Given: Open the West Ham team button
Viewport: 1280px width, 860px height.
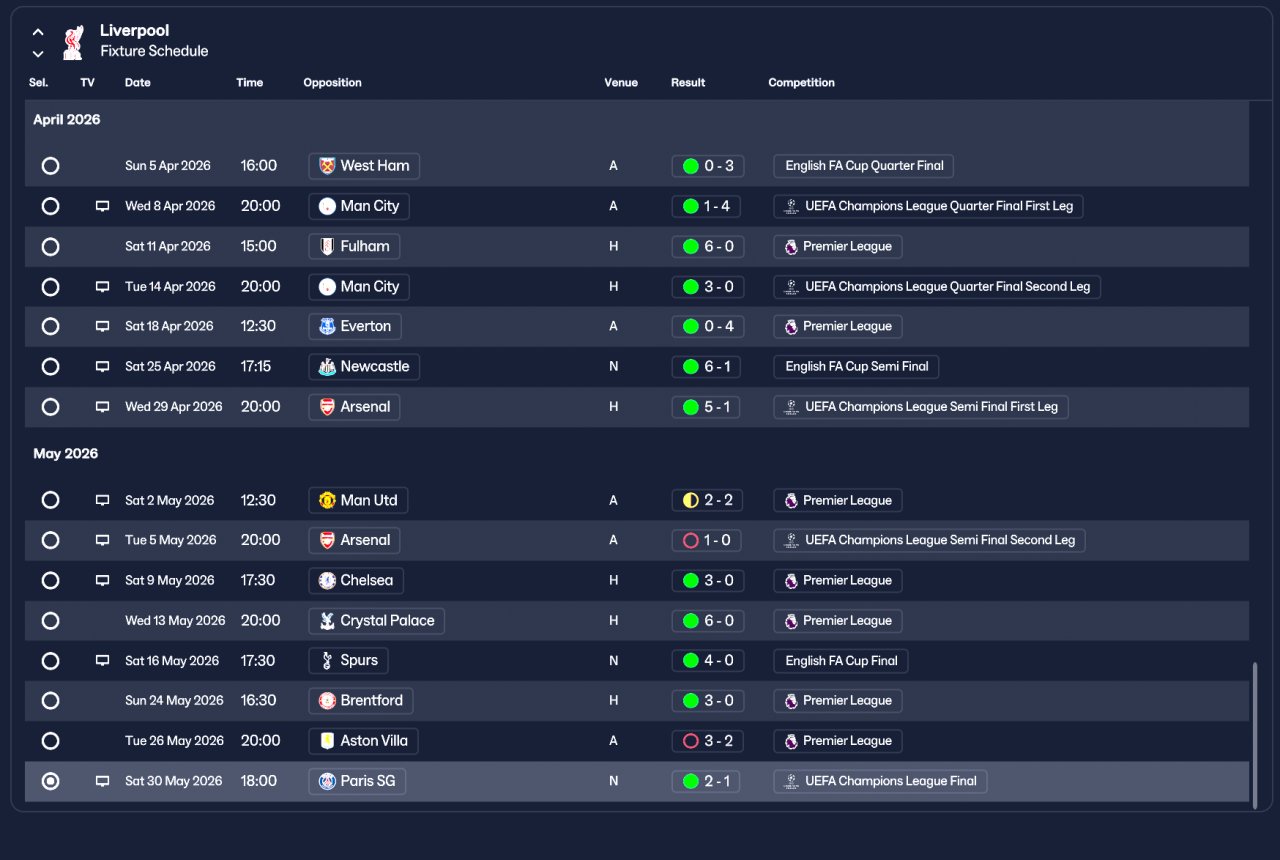Looking at the screenshot, I should [x=364, y=166].
